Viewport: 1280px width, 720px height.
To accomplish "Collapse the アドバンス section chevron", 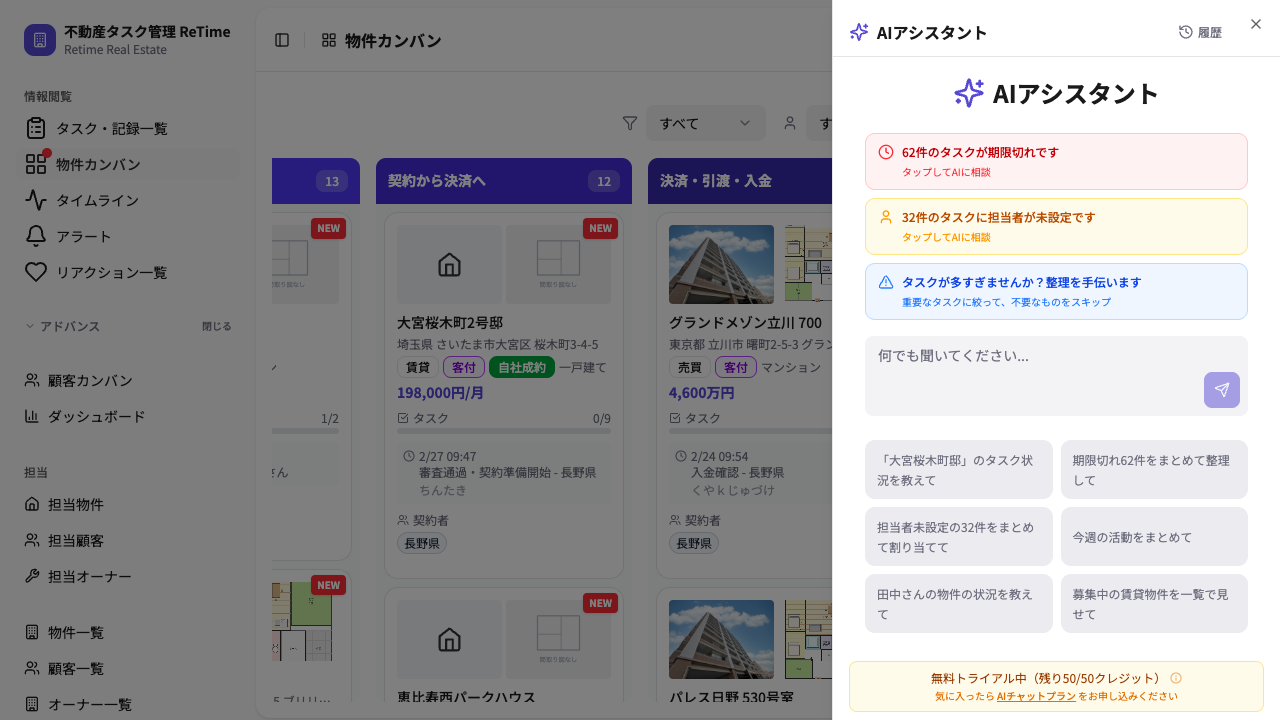I will click(x=30, y=326).
